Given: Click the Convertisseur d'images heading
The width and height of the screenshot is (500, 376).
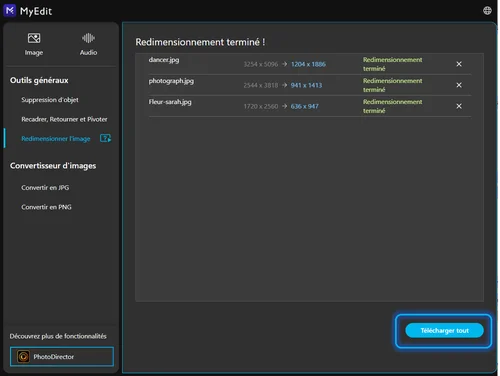Looking at the screenshot, I should (53, 166).
